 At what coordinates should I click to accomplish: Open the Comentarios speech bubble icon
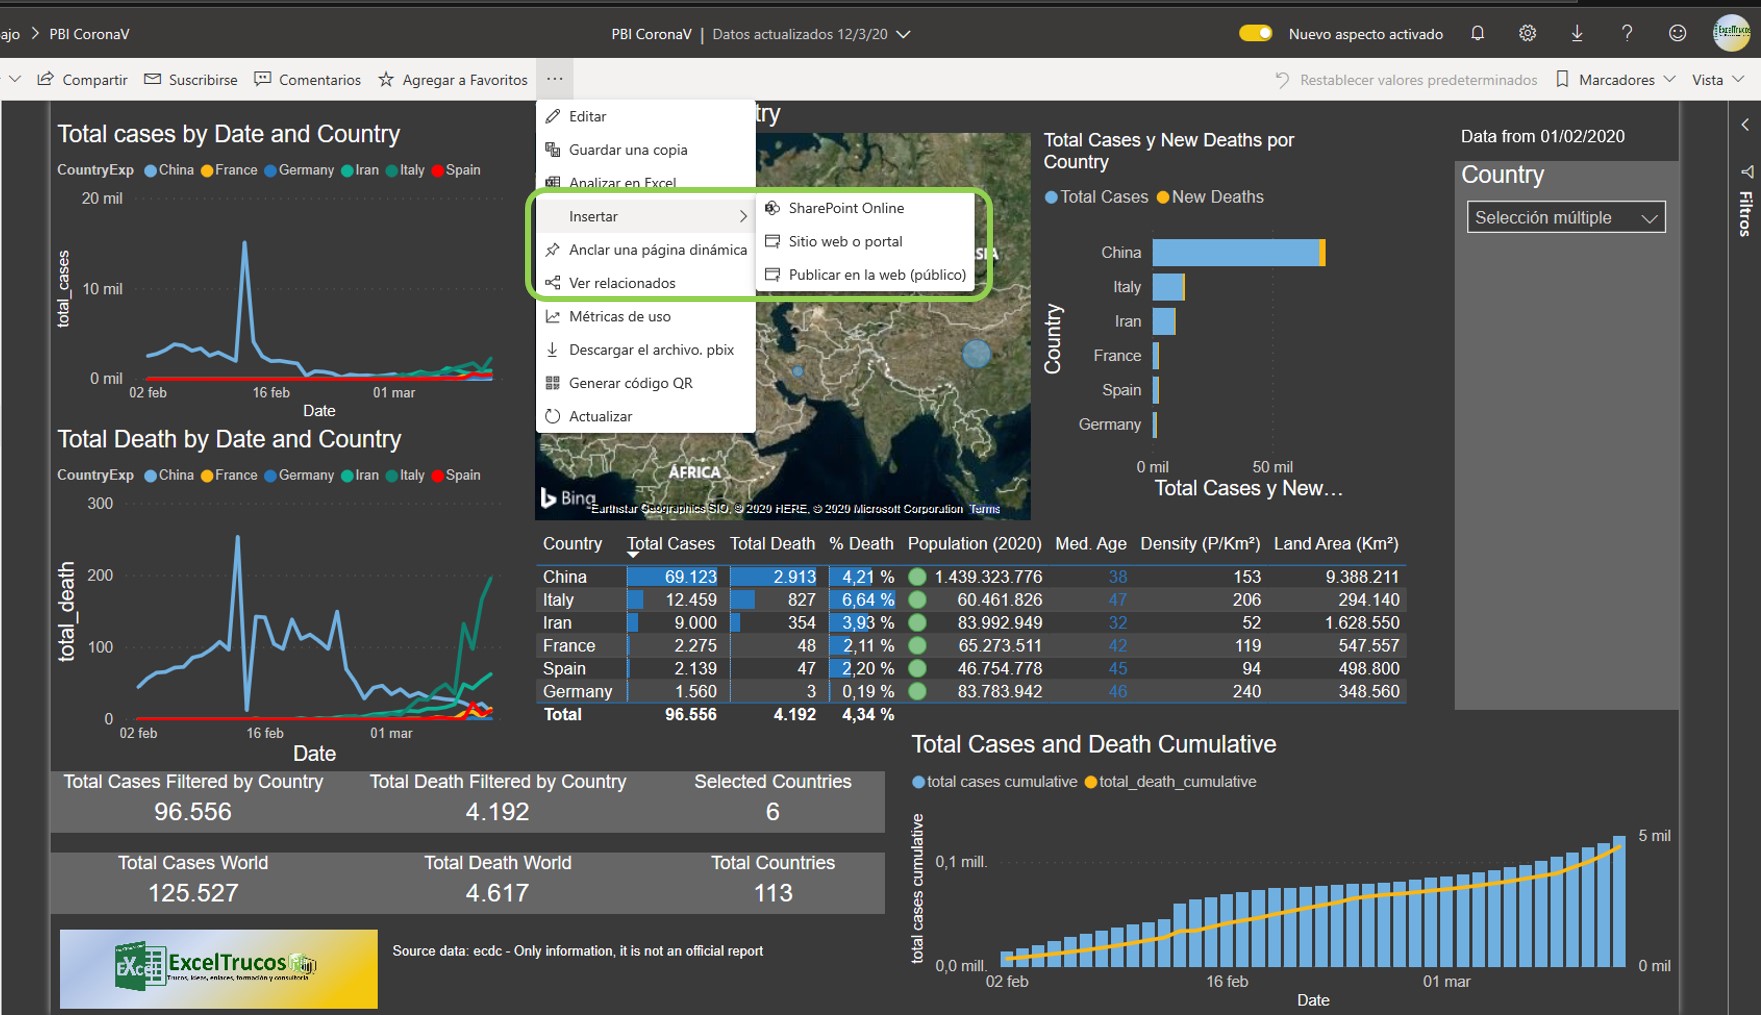pyautogui.click(x=261, y=79)
